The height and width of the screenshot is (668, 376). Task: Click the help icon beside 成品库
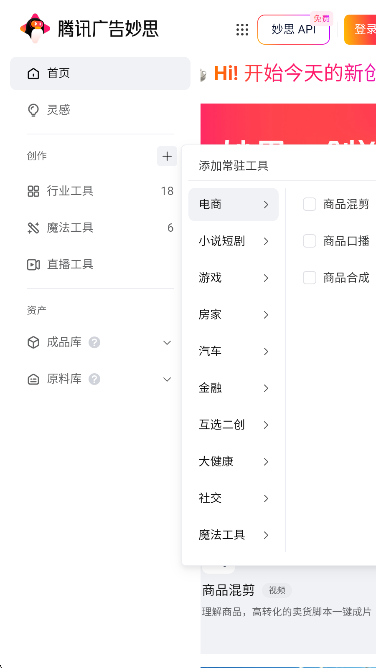[x=95, y=343]
